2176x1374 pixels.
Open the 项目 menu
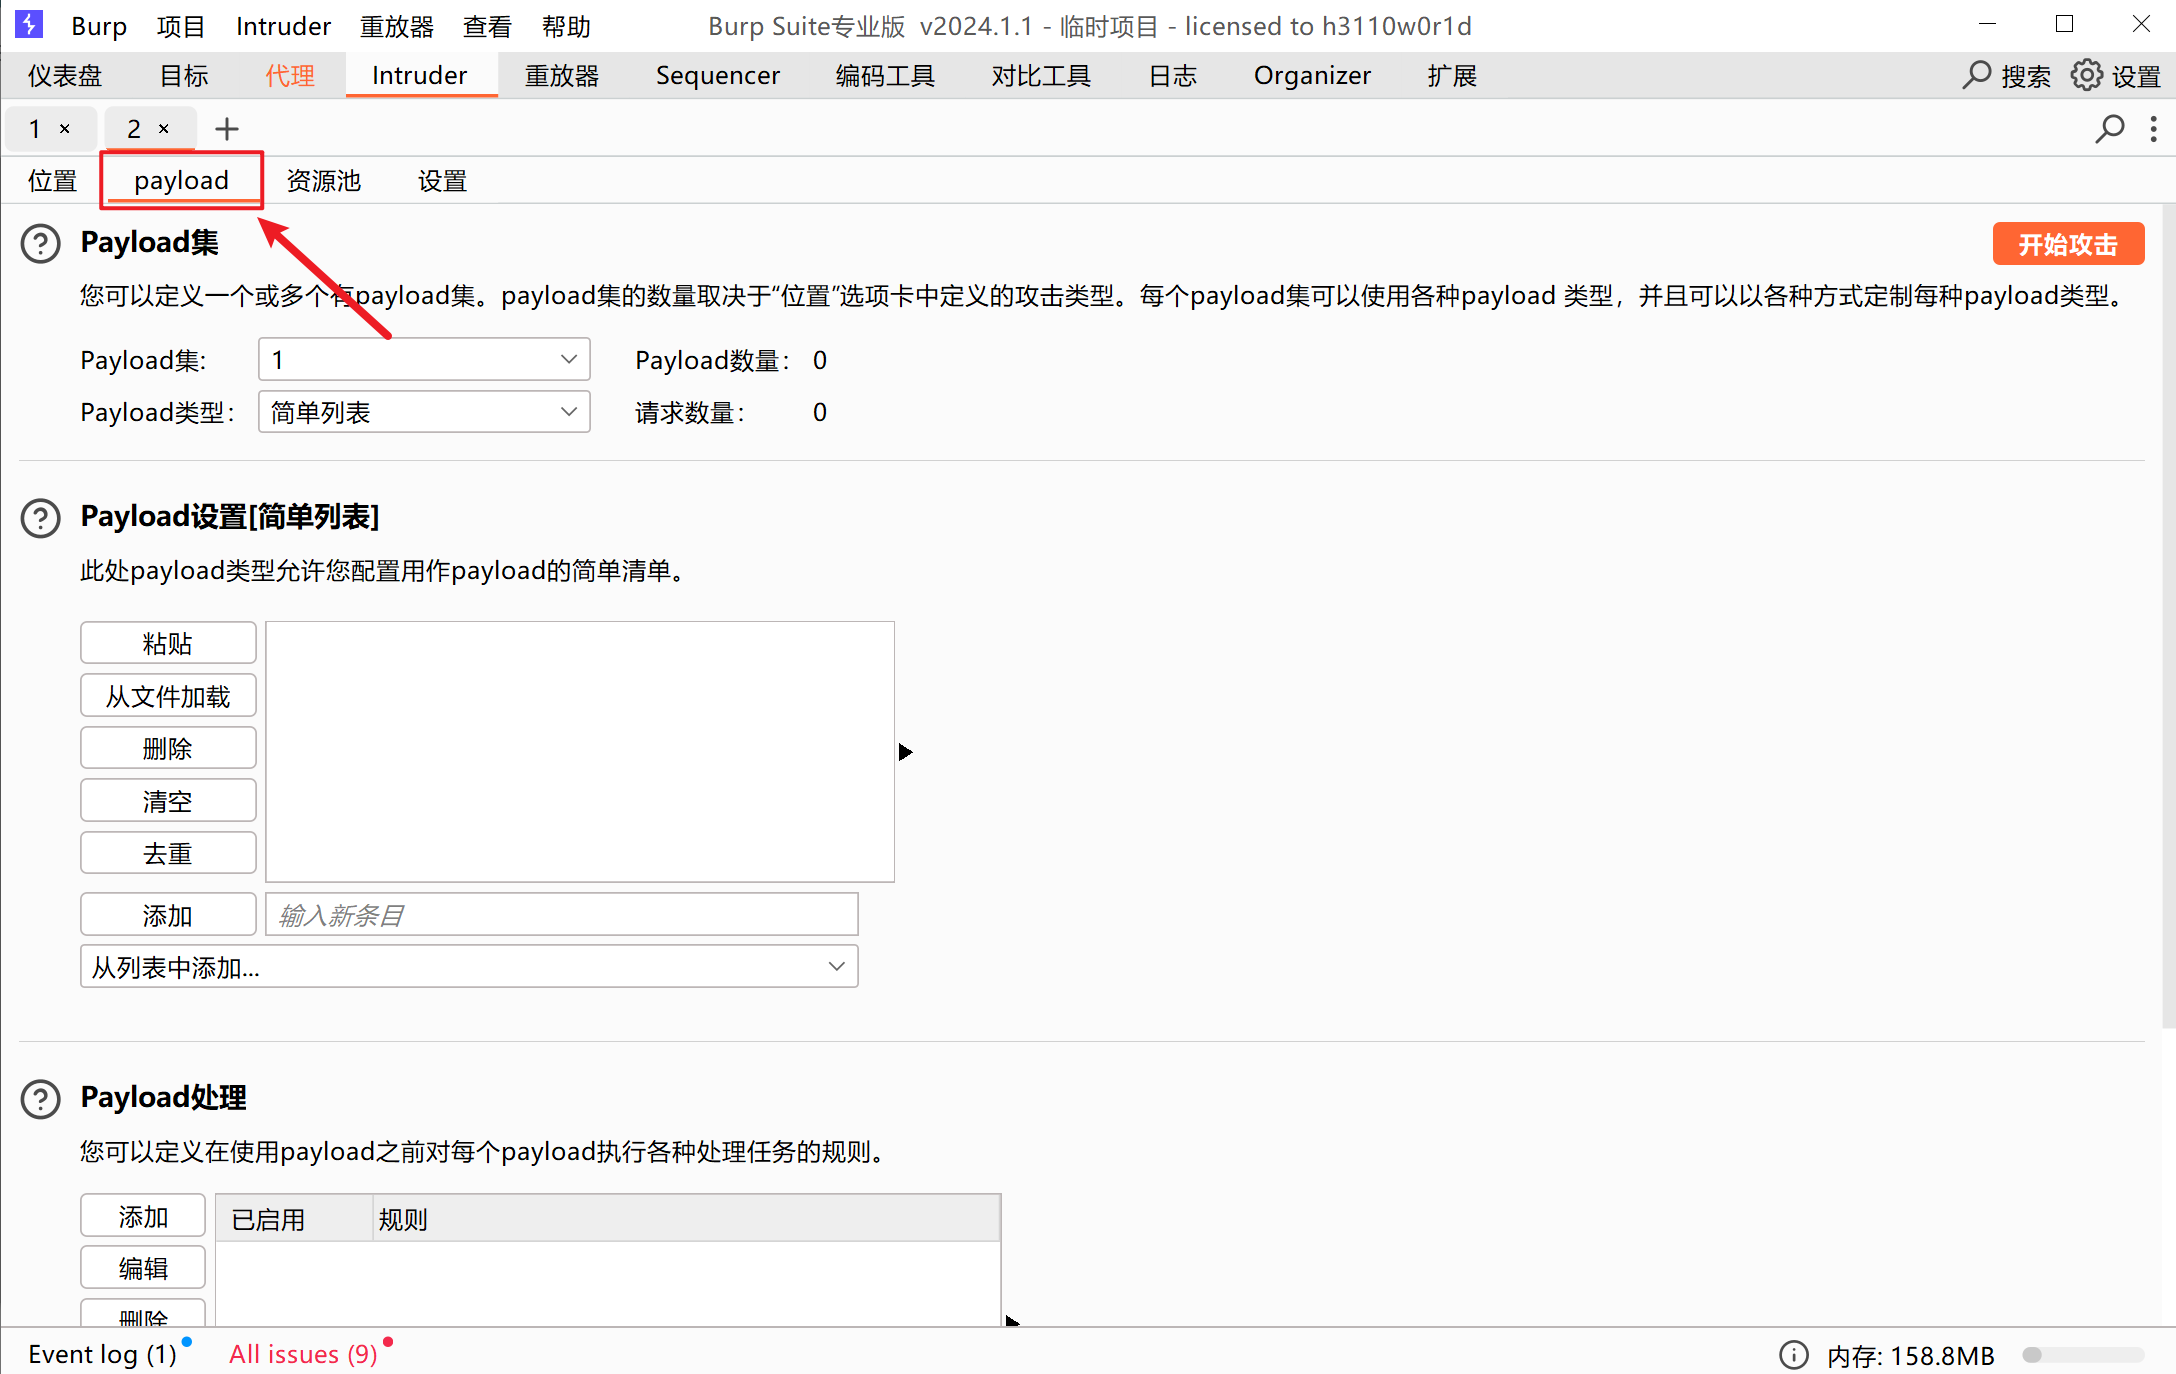pos(181,26)
